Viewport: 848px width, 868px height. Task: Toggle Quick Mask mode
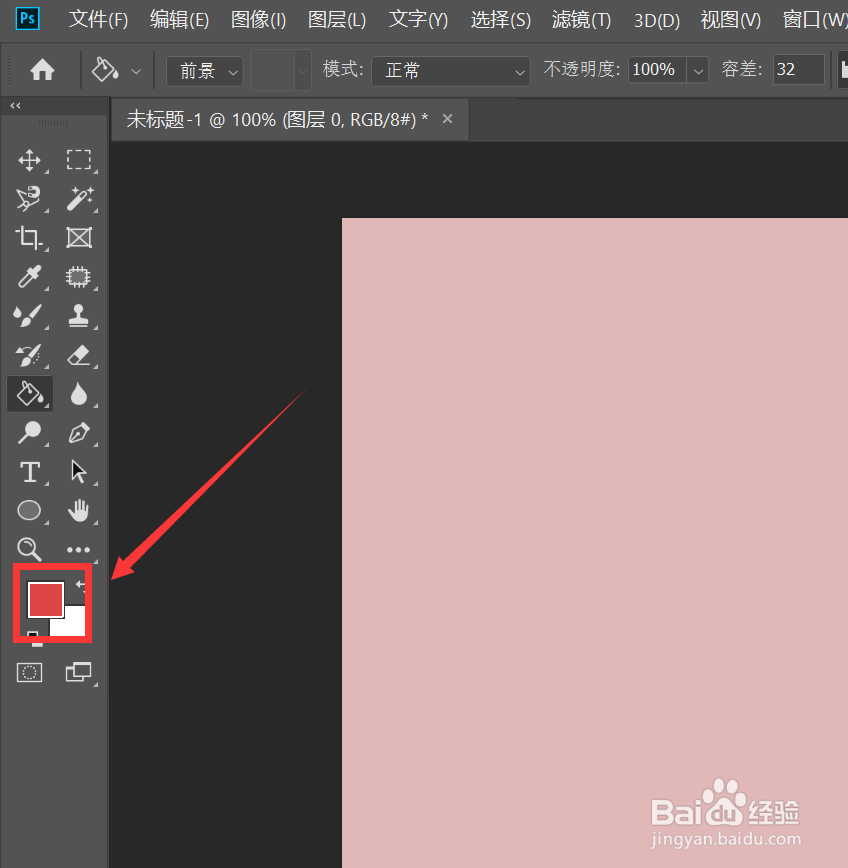[29, 673]
